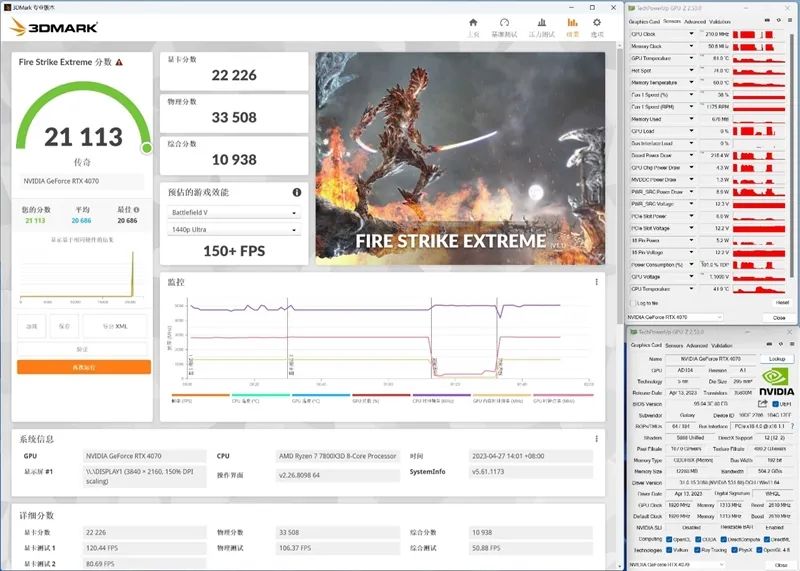
Task: Toggle the Vulkan checkbox
Action: (x=669, y=550)
